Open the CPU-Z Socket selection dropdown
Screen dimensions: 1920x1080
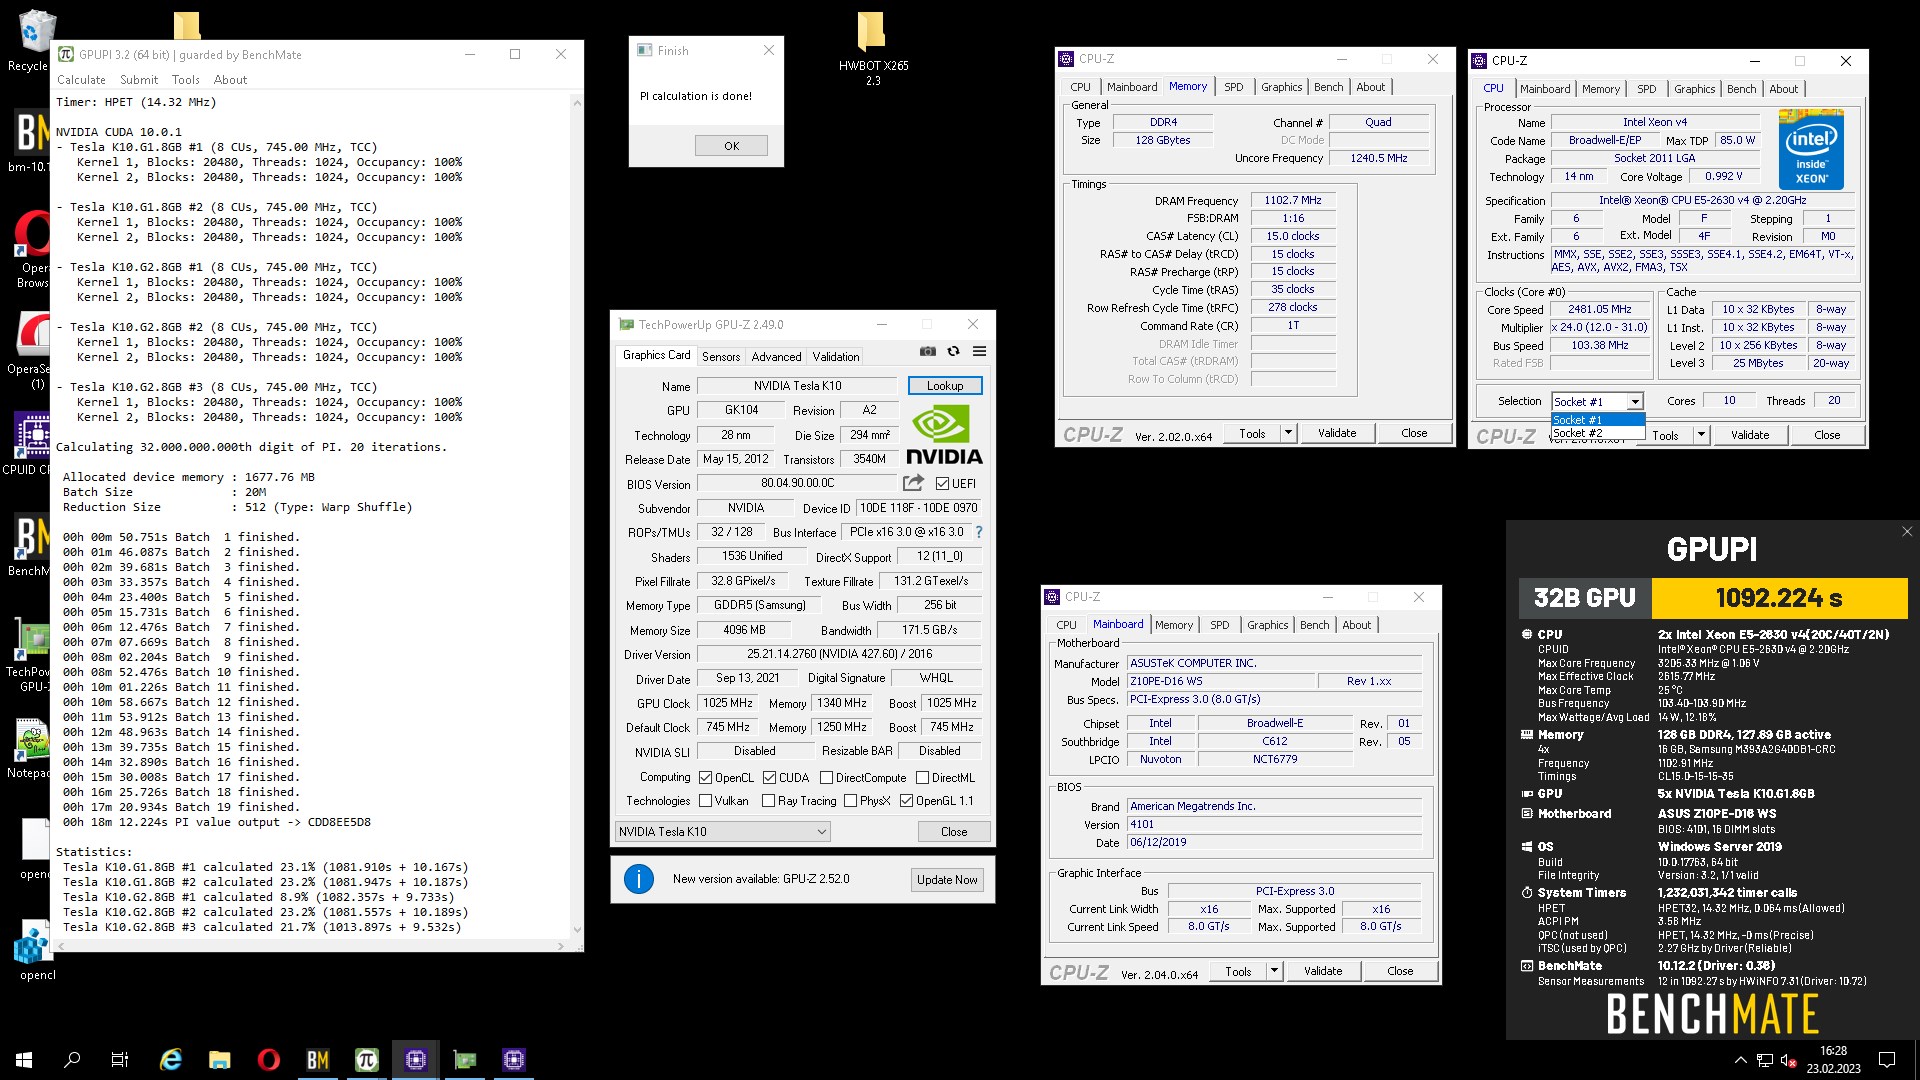1598,401
